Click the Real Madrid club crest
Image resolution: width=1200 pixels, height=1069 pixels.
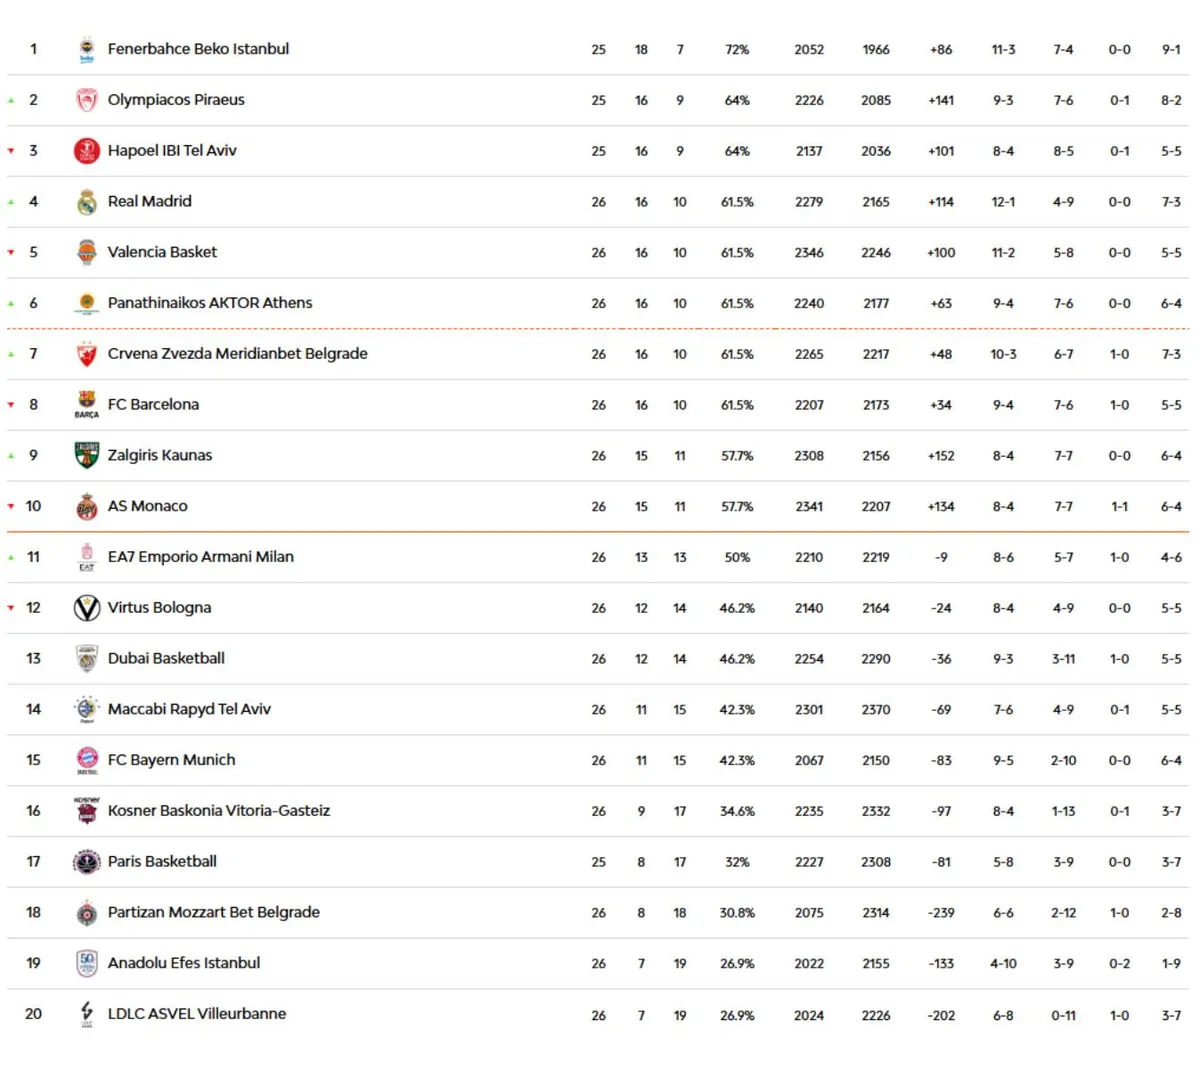pos(87,202)
